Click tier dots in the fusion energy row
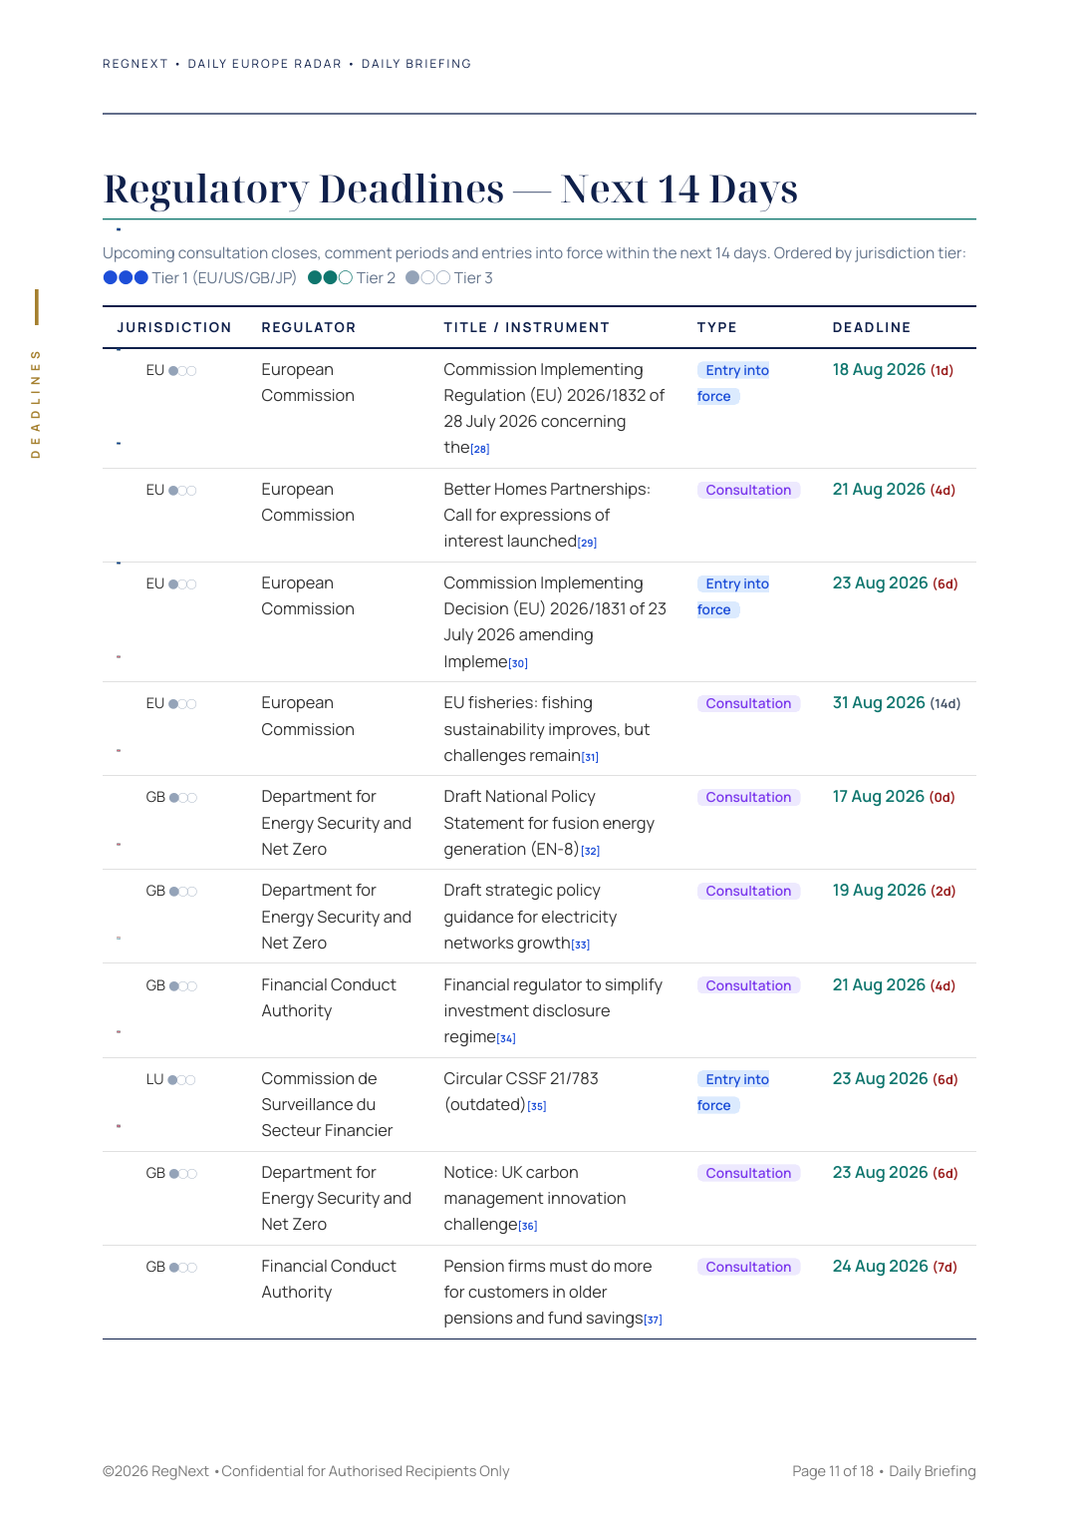 pyautogui.click(x=183, y=798)
